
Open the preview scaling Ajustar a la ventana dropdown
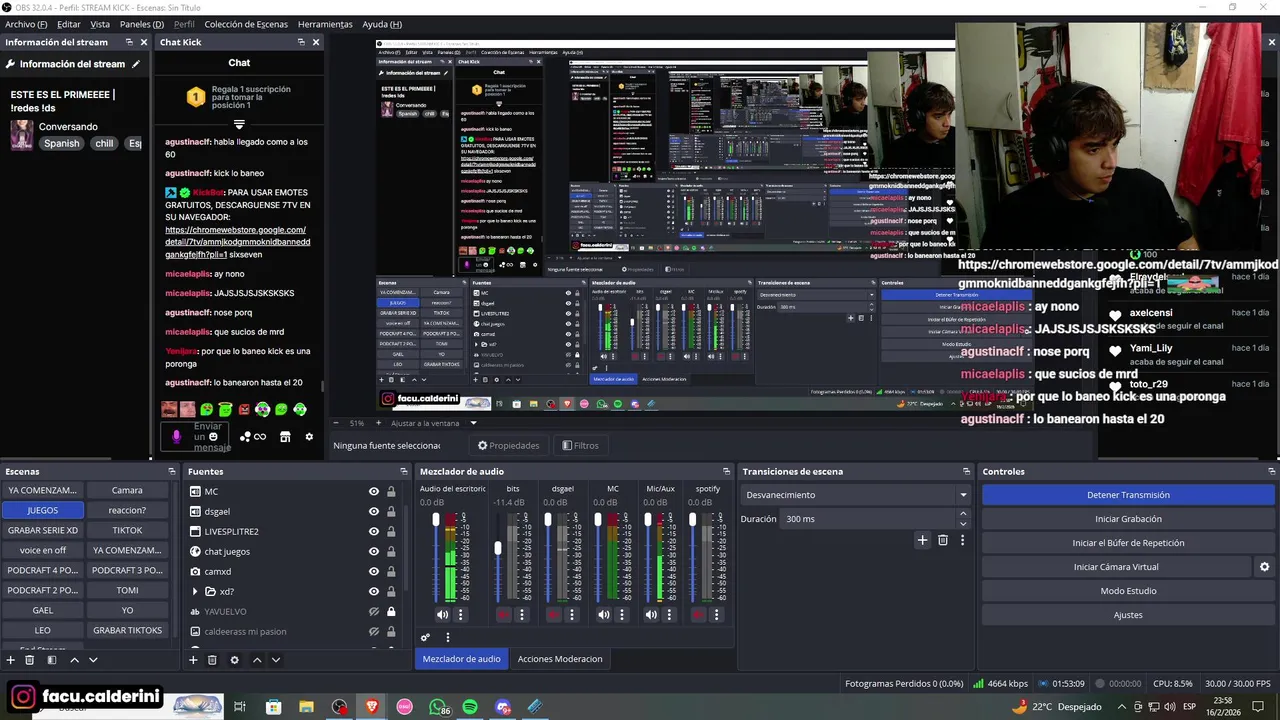tap(434, 423)
